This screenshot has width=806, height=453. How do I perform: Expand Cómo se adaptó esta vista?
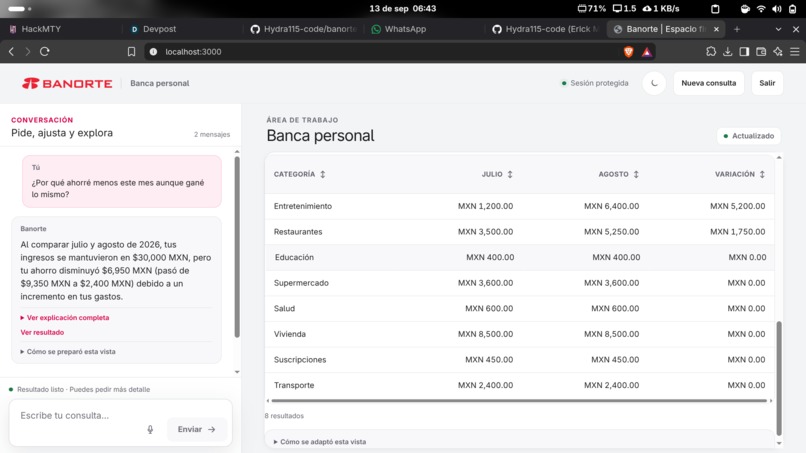pyautogui.click(x=320, y=442)
